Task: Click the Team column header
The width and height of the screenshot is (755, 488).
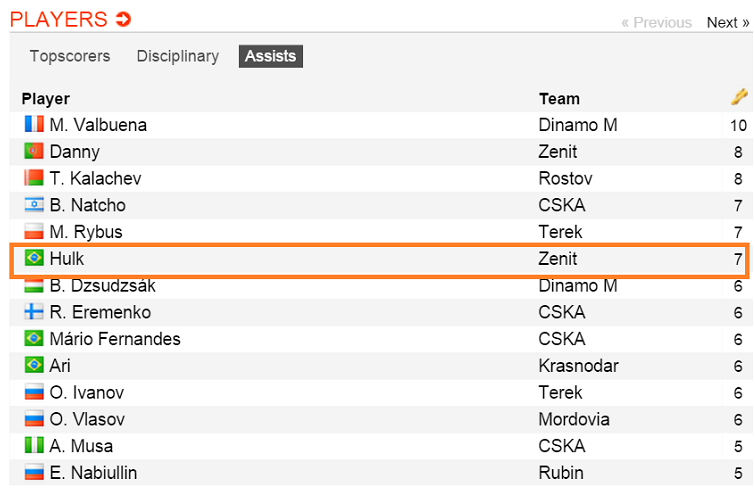Action: point(559,99)
